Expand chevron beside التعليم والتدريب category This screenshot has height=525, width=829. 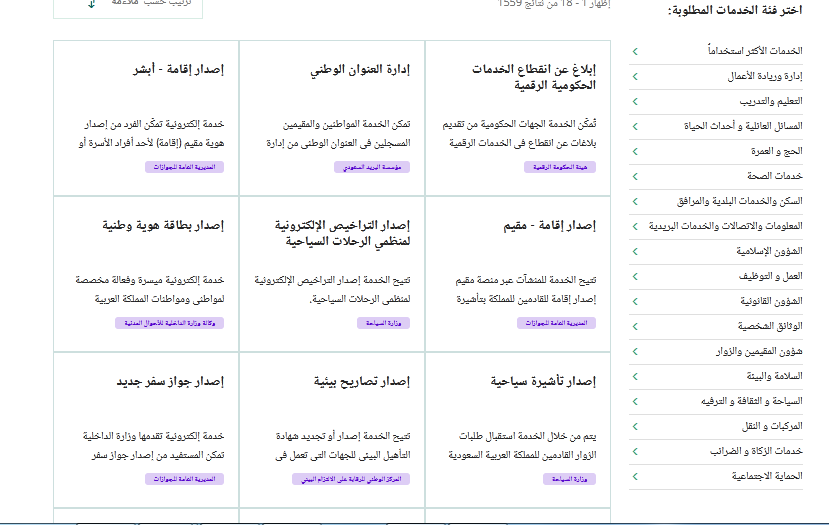pyautogui.click(x=635, y=102)
